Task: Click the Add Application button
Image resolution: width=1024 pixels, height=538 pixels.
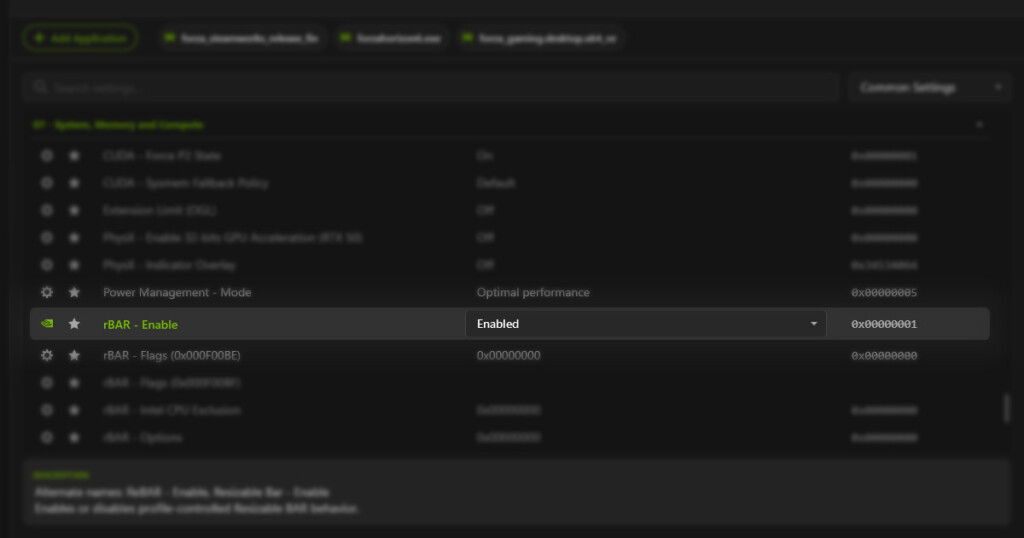Action: tap(80, 38)
